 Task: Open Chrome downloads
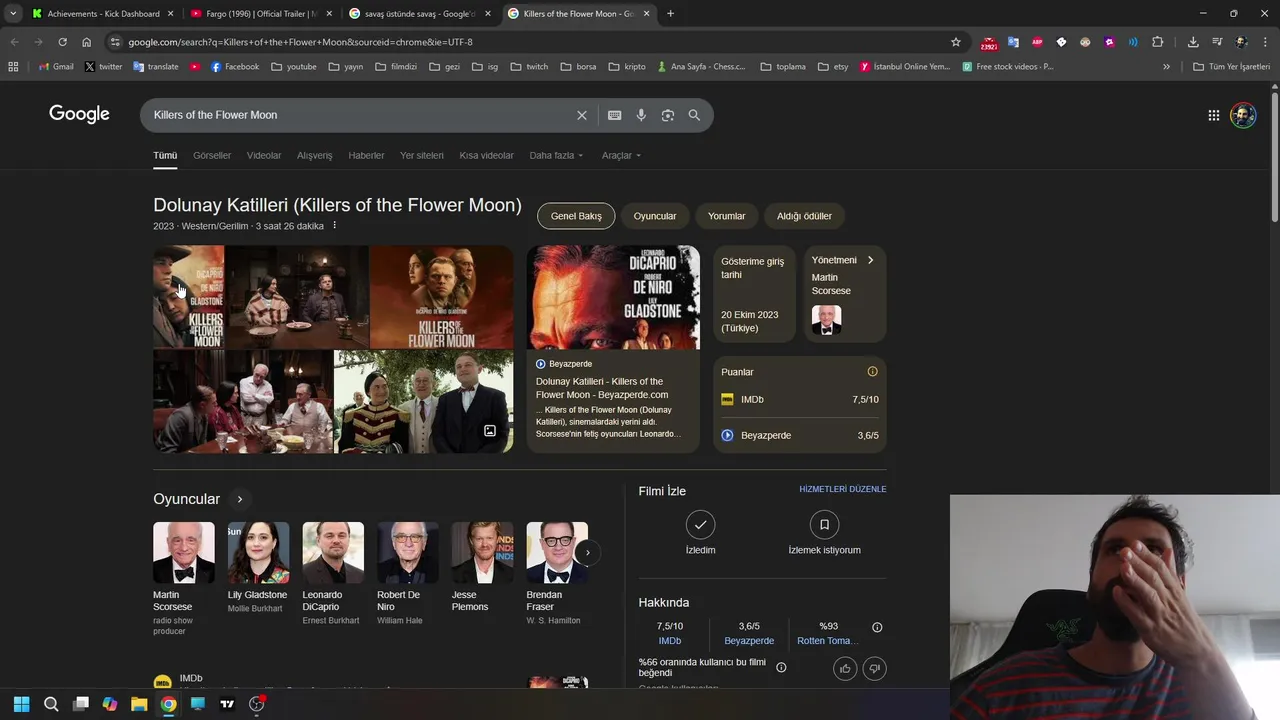coord(1193,42)
